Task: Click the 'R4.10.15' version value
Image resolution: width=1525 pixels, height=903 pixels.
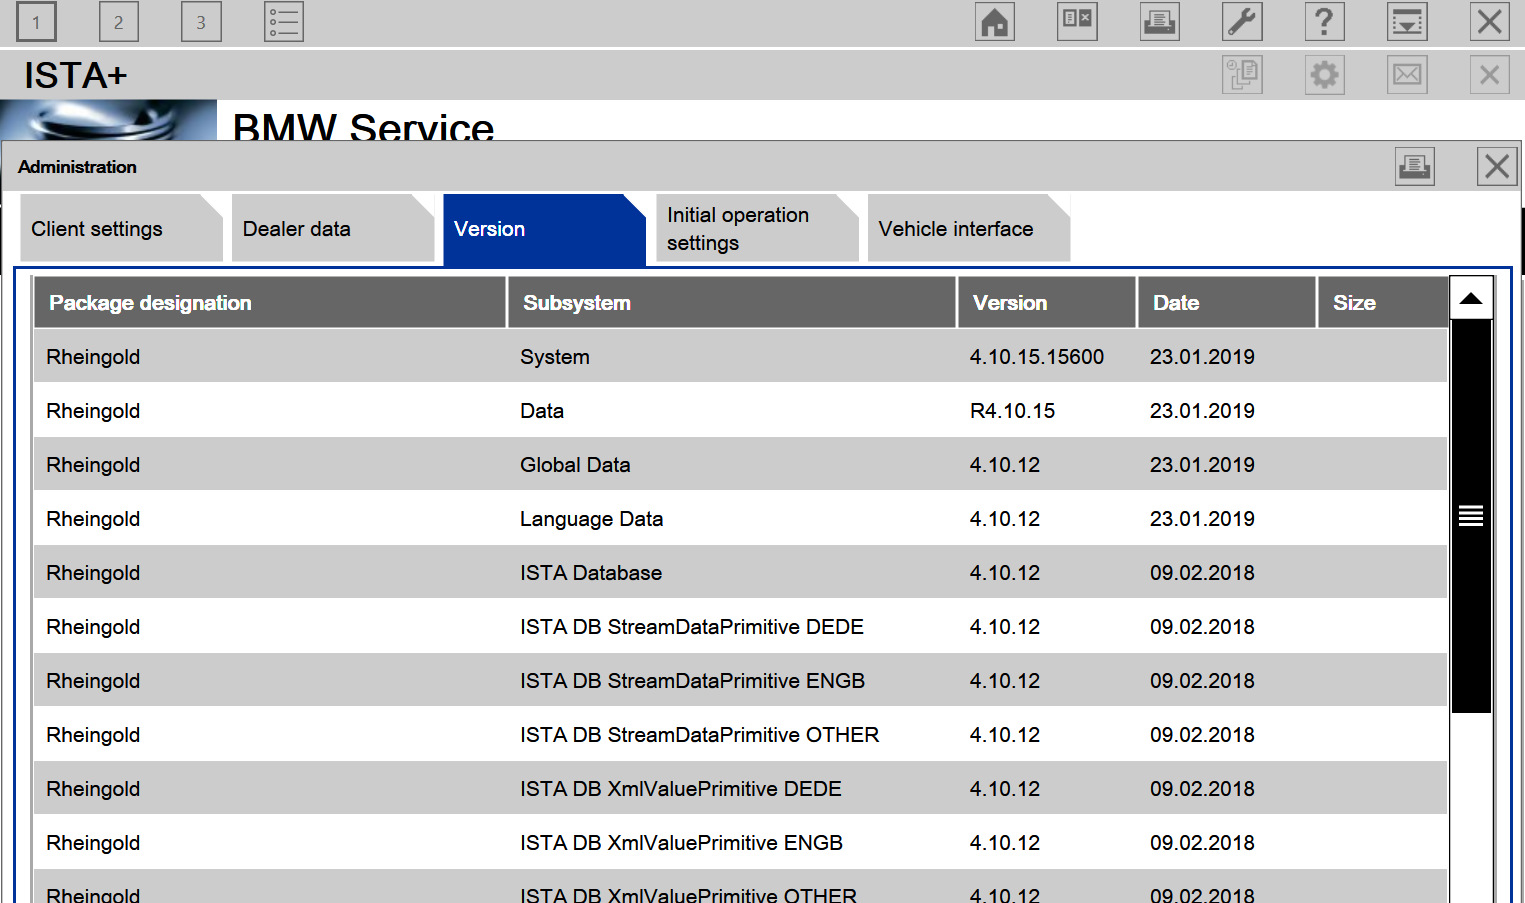Action: tap(1012, 411)
